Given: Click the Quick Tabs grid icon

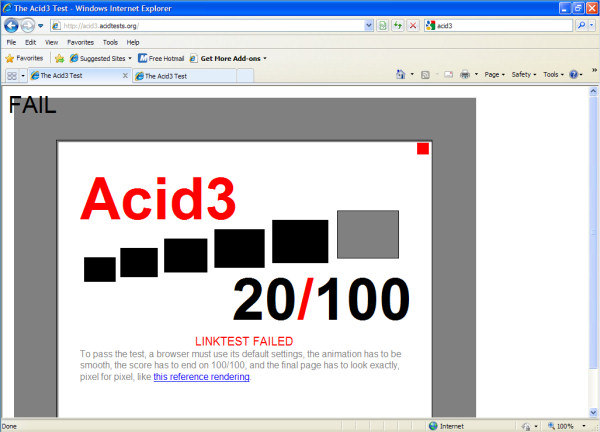Looking at the screenshot, I should (12, 76).
